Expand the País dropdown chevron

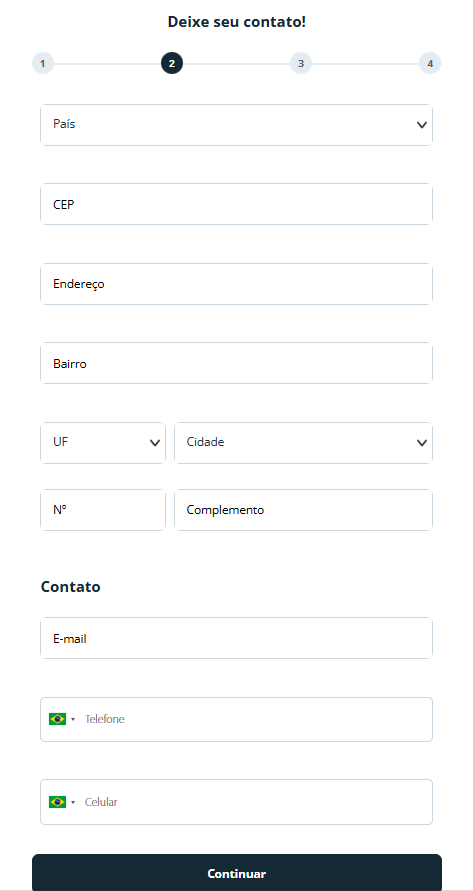point(421,124)
